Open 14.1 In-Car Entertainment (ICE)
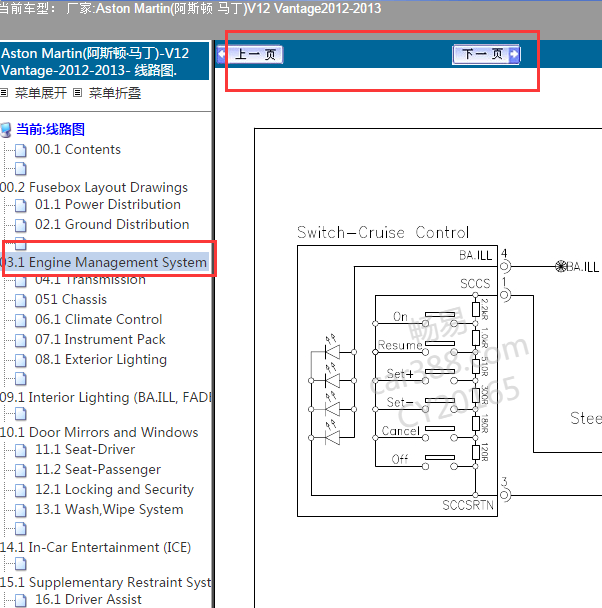The width and height of the screenshot is (602, 608). point(95,548)
